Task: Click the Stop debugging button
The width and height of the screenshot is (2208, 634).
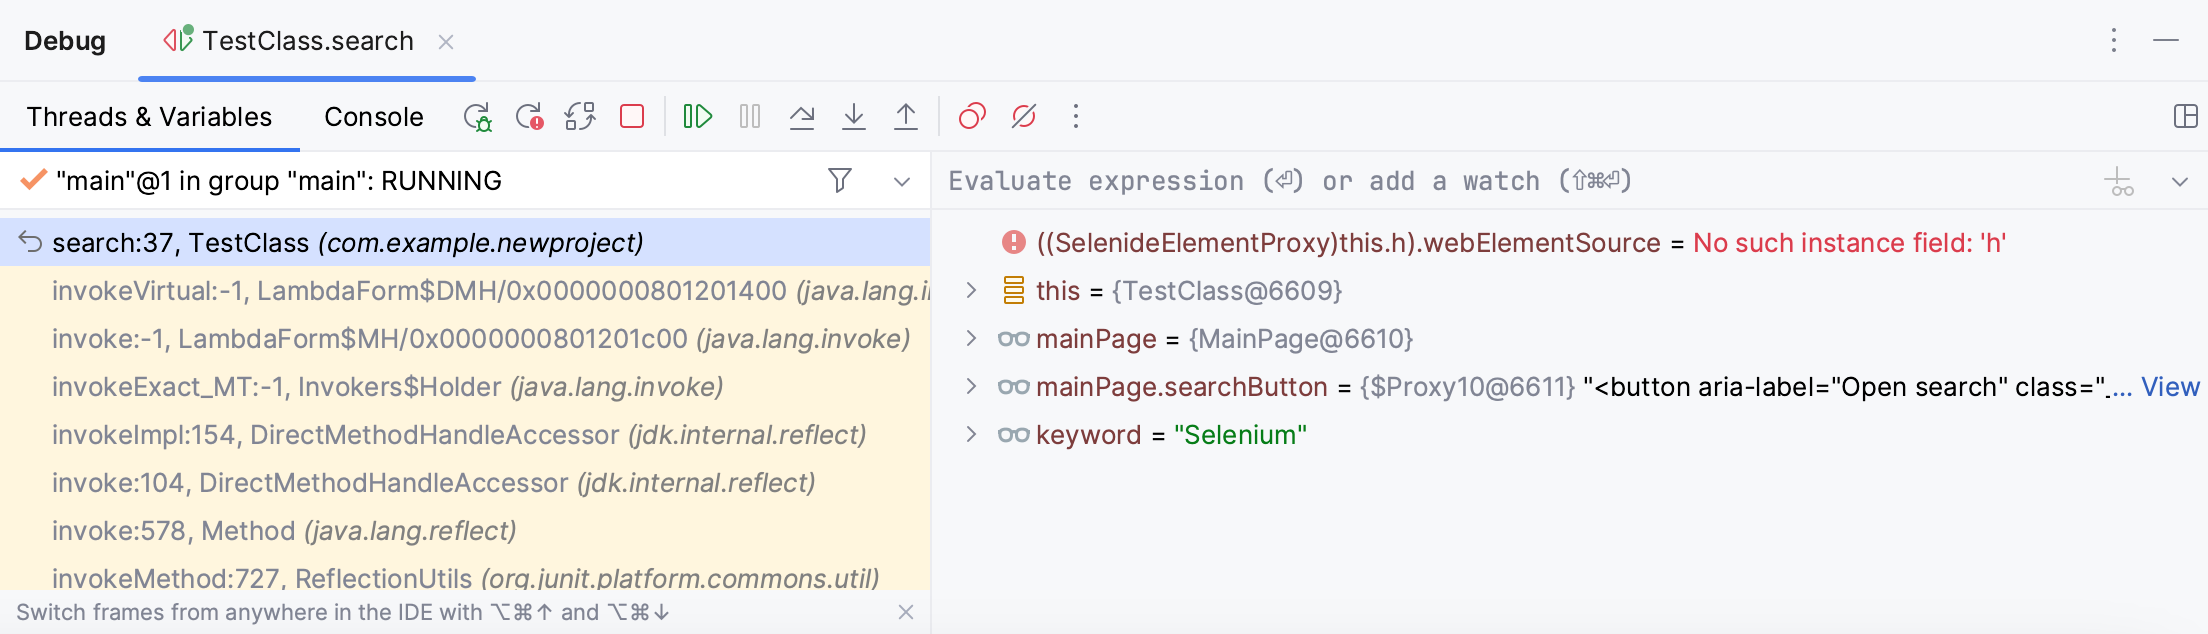Action: pos(632,117)
